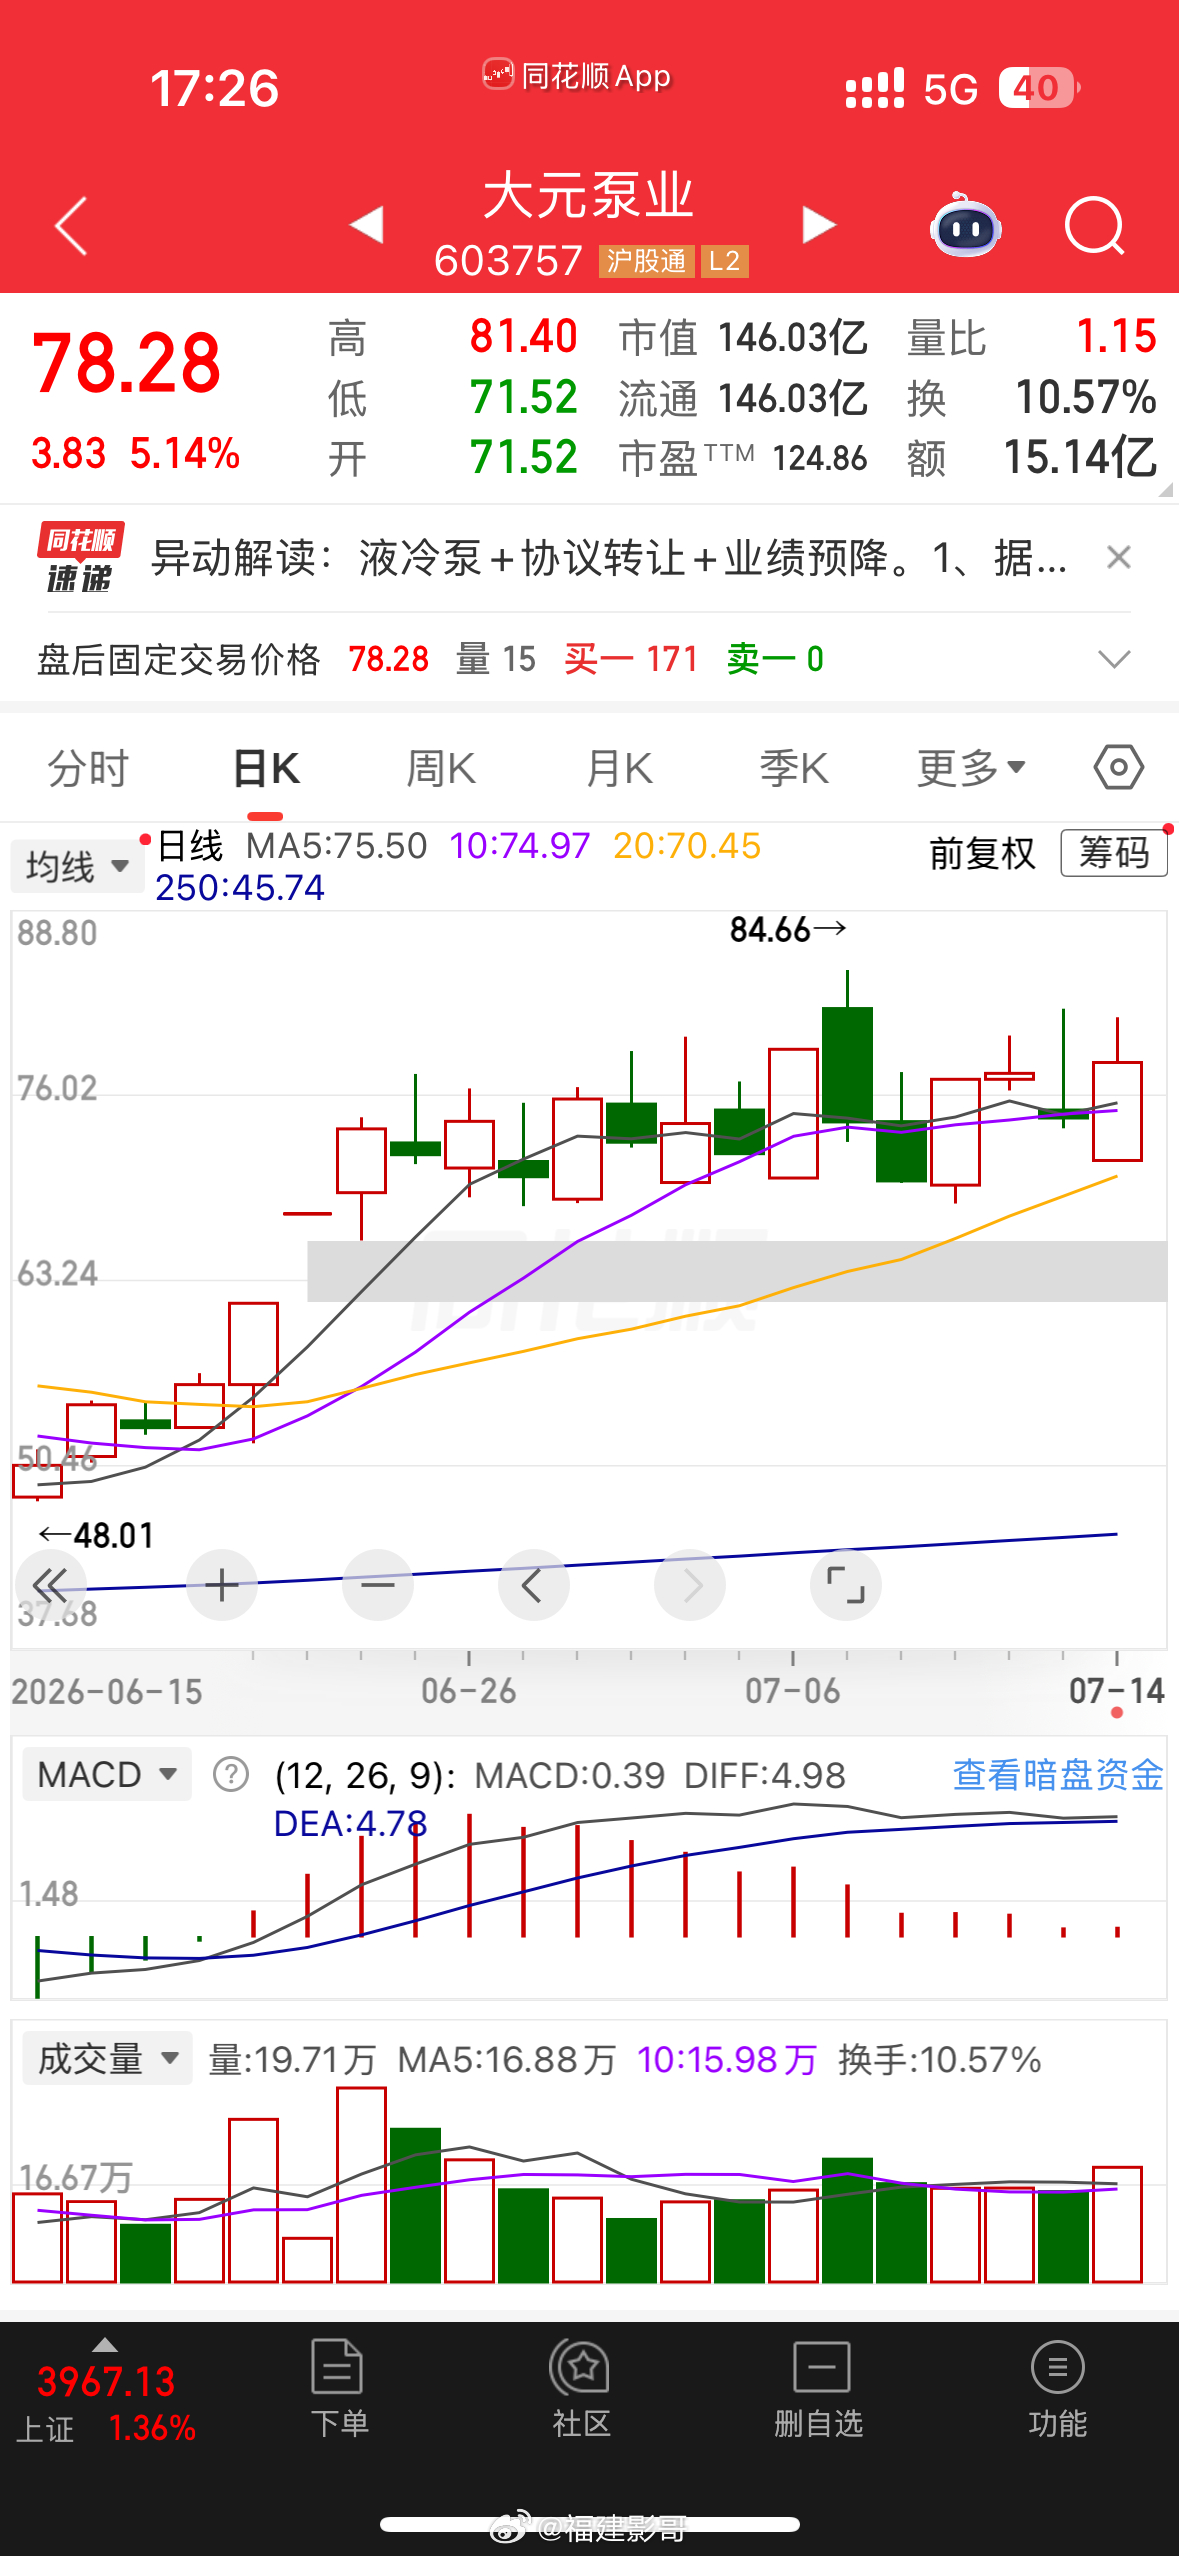Tap the 48.01 low price marker
Viewport: 1179px width, 2556px height.
(x=96, y=1535)
